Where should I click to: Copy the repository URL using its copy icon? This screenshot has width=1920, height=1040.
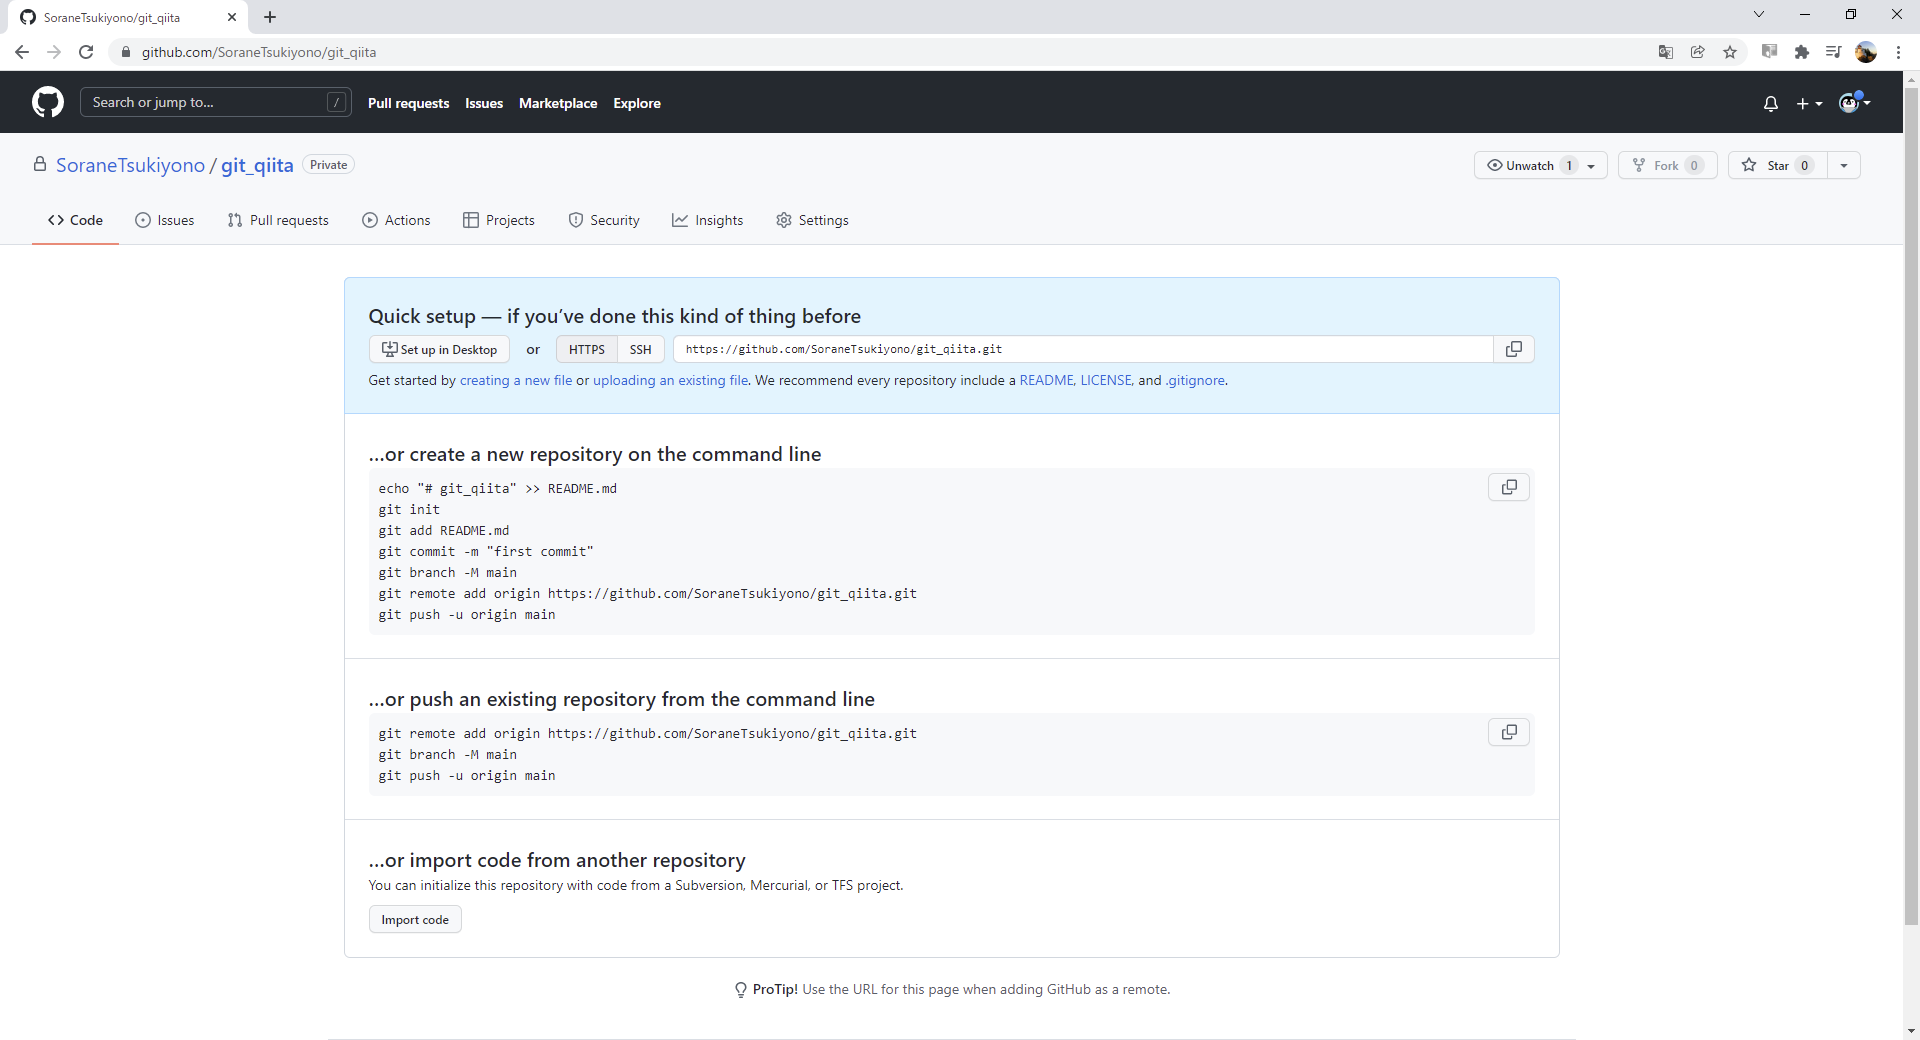coord(1513,349)
